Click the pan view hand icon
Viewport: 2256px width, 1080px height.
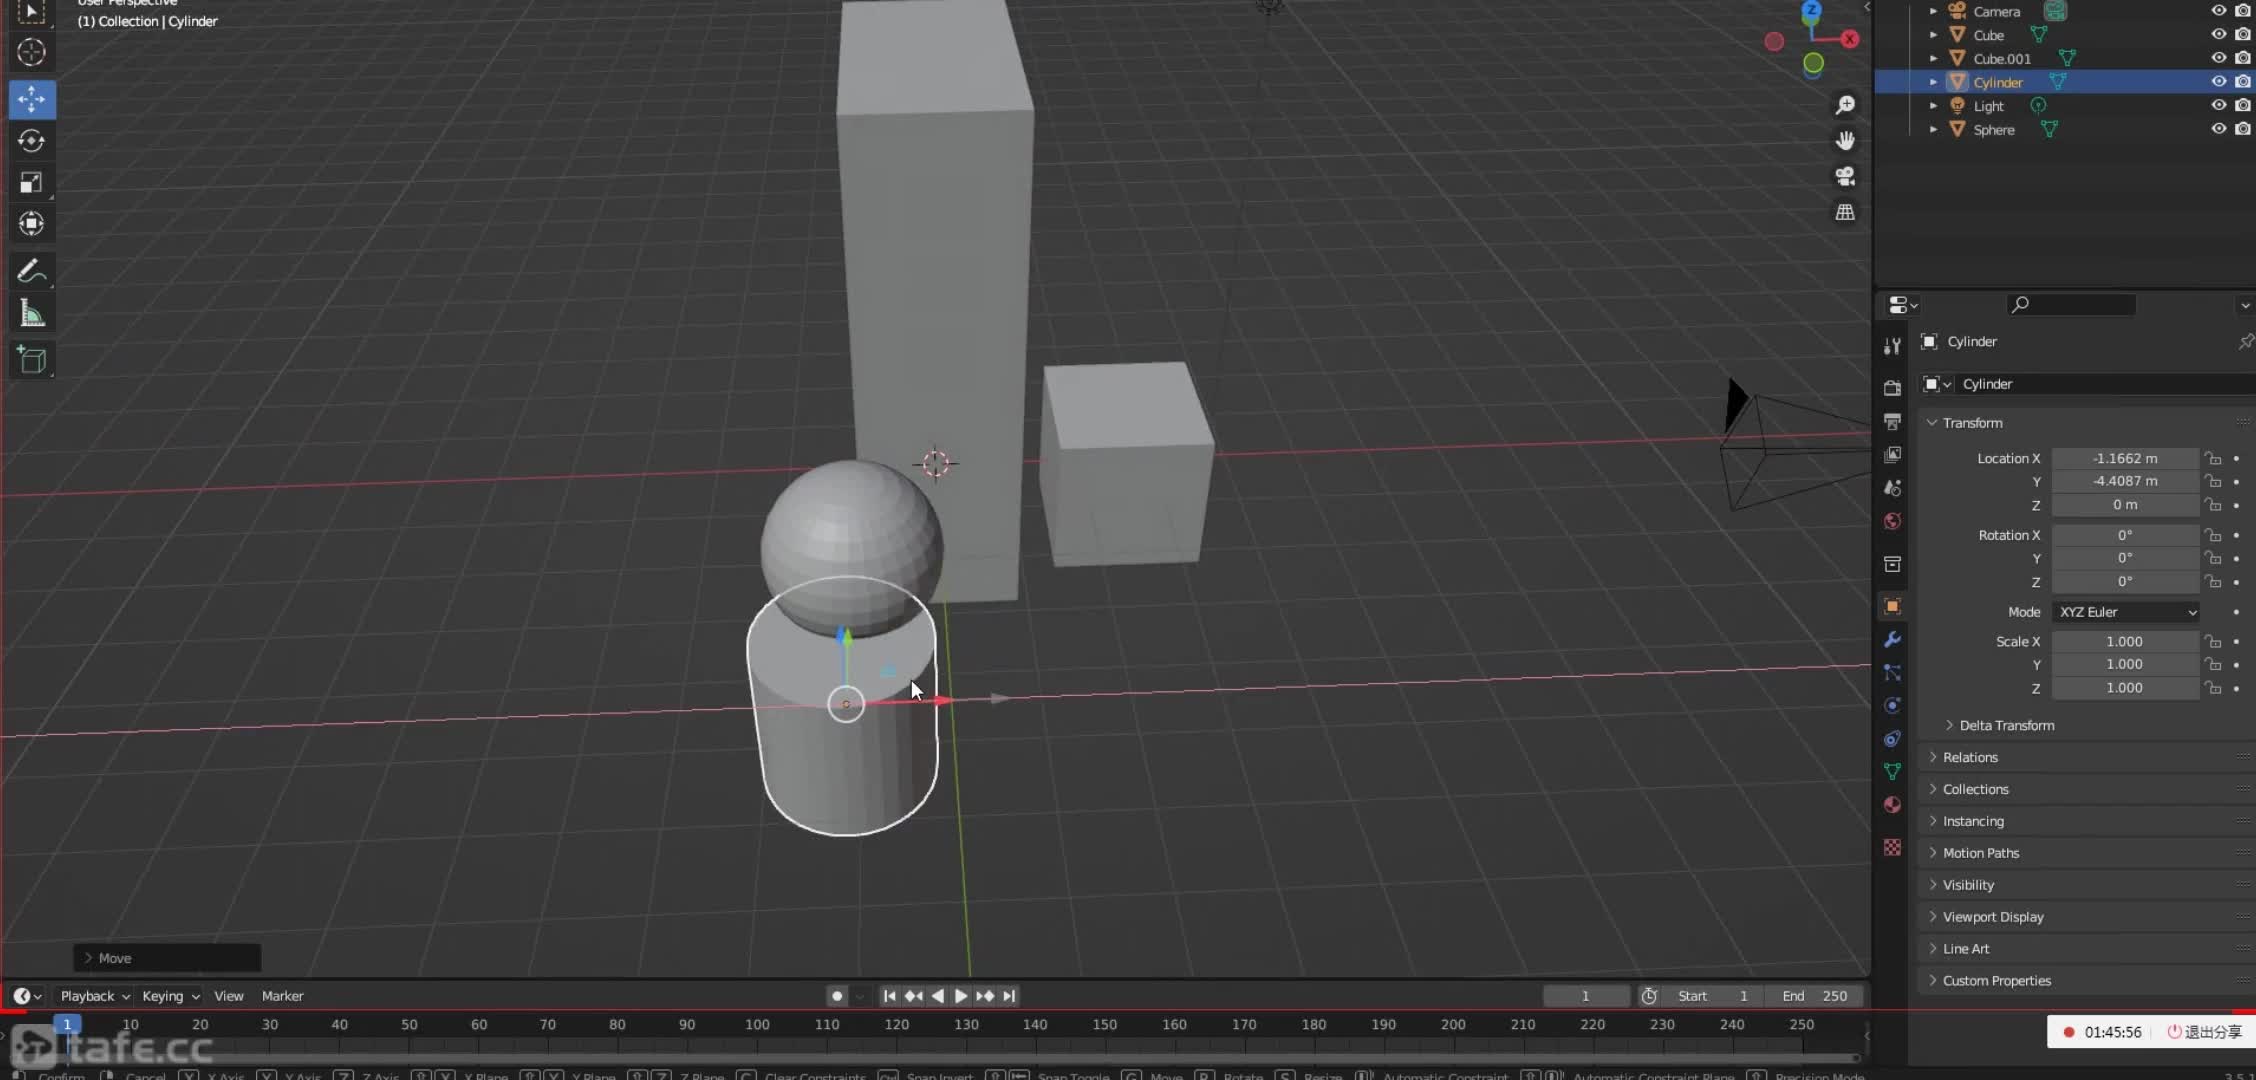click(x=1845, y=141)
